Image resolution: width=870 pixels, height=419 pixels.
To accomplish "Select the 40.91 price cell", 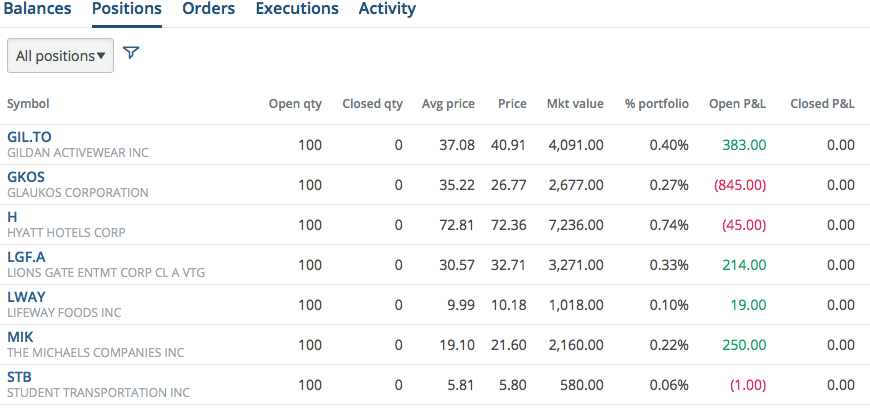I will point(509,145).
